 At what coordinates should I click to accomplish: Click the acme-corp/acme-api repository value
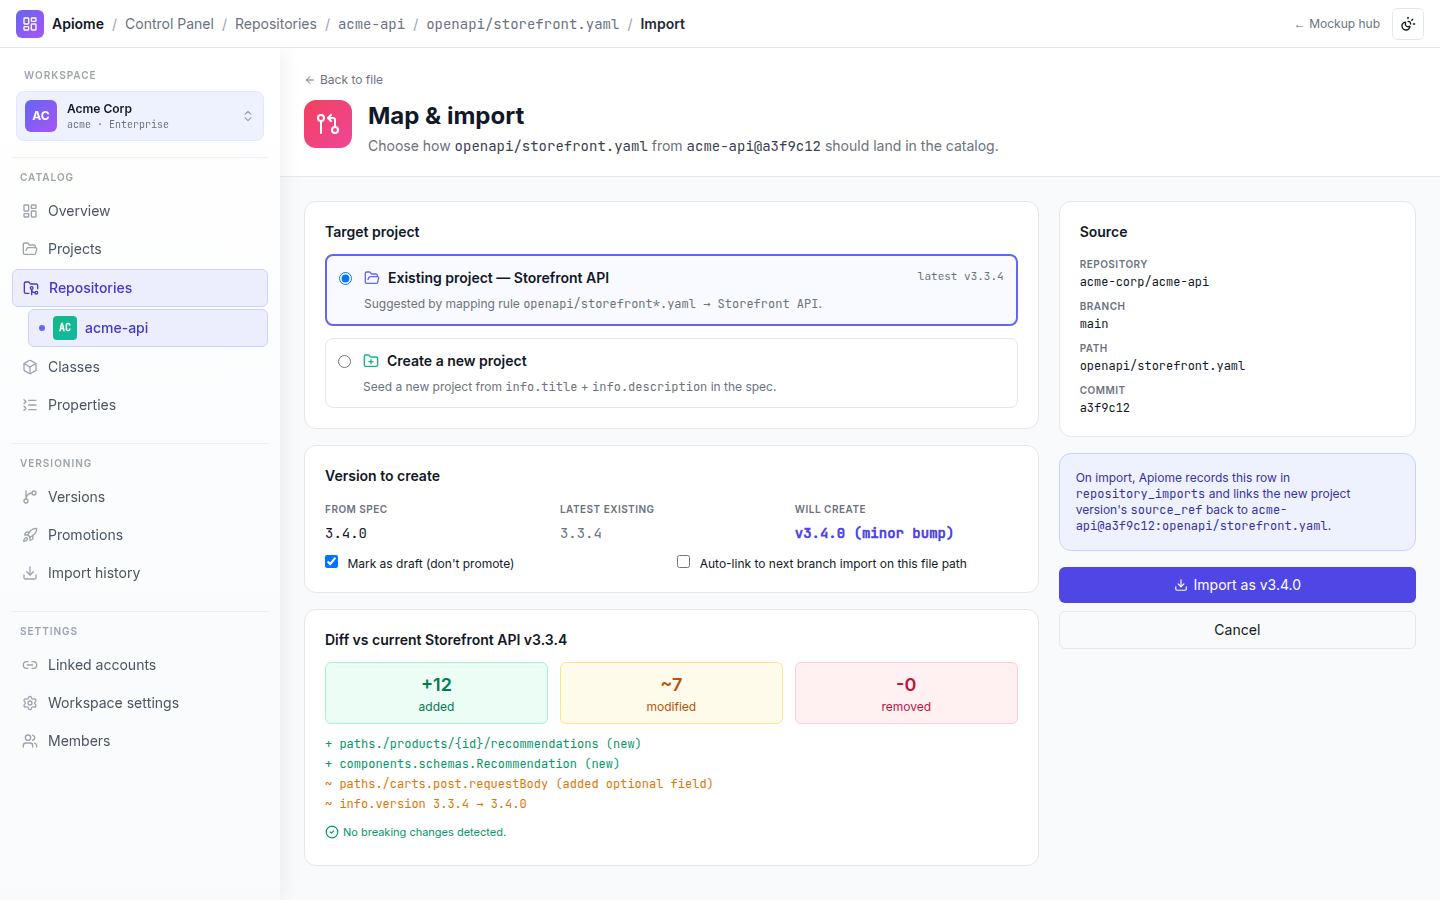[x=1144, y=282]
